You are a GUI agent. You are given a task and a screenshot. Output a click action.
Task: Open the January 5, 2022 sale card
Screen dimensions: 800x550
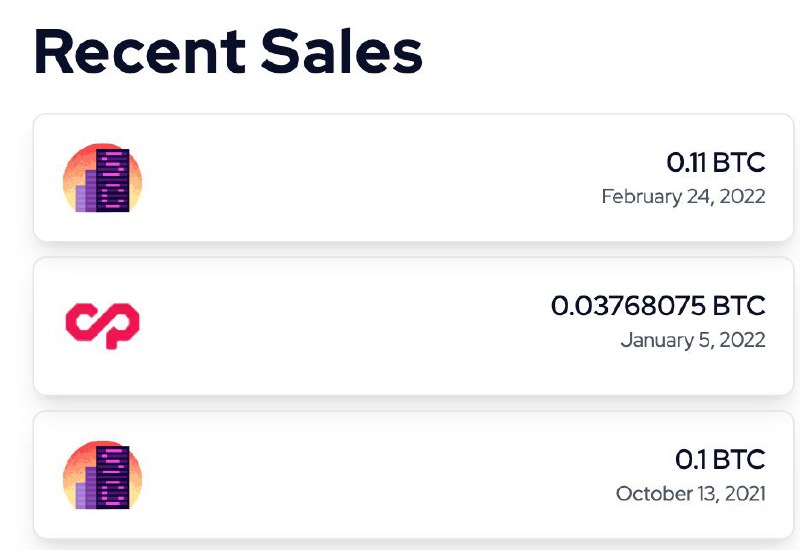pyautogui.click(x=414, y=326)
